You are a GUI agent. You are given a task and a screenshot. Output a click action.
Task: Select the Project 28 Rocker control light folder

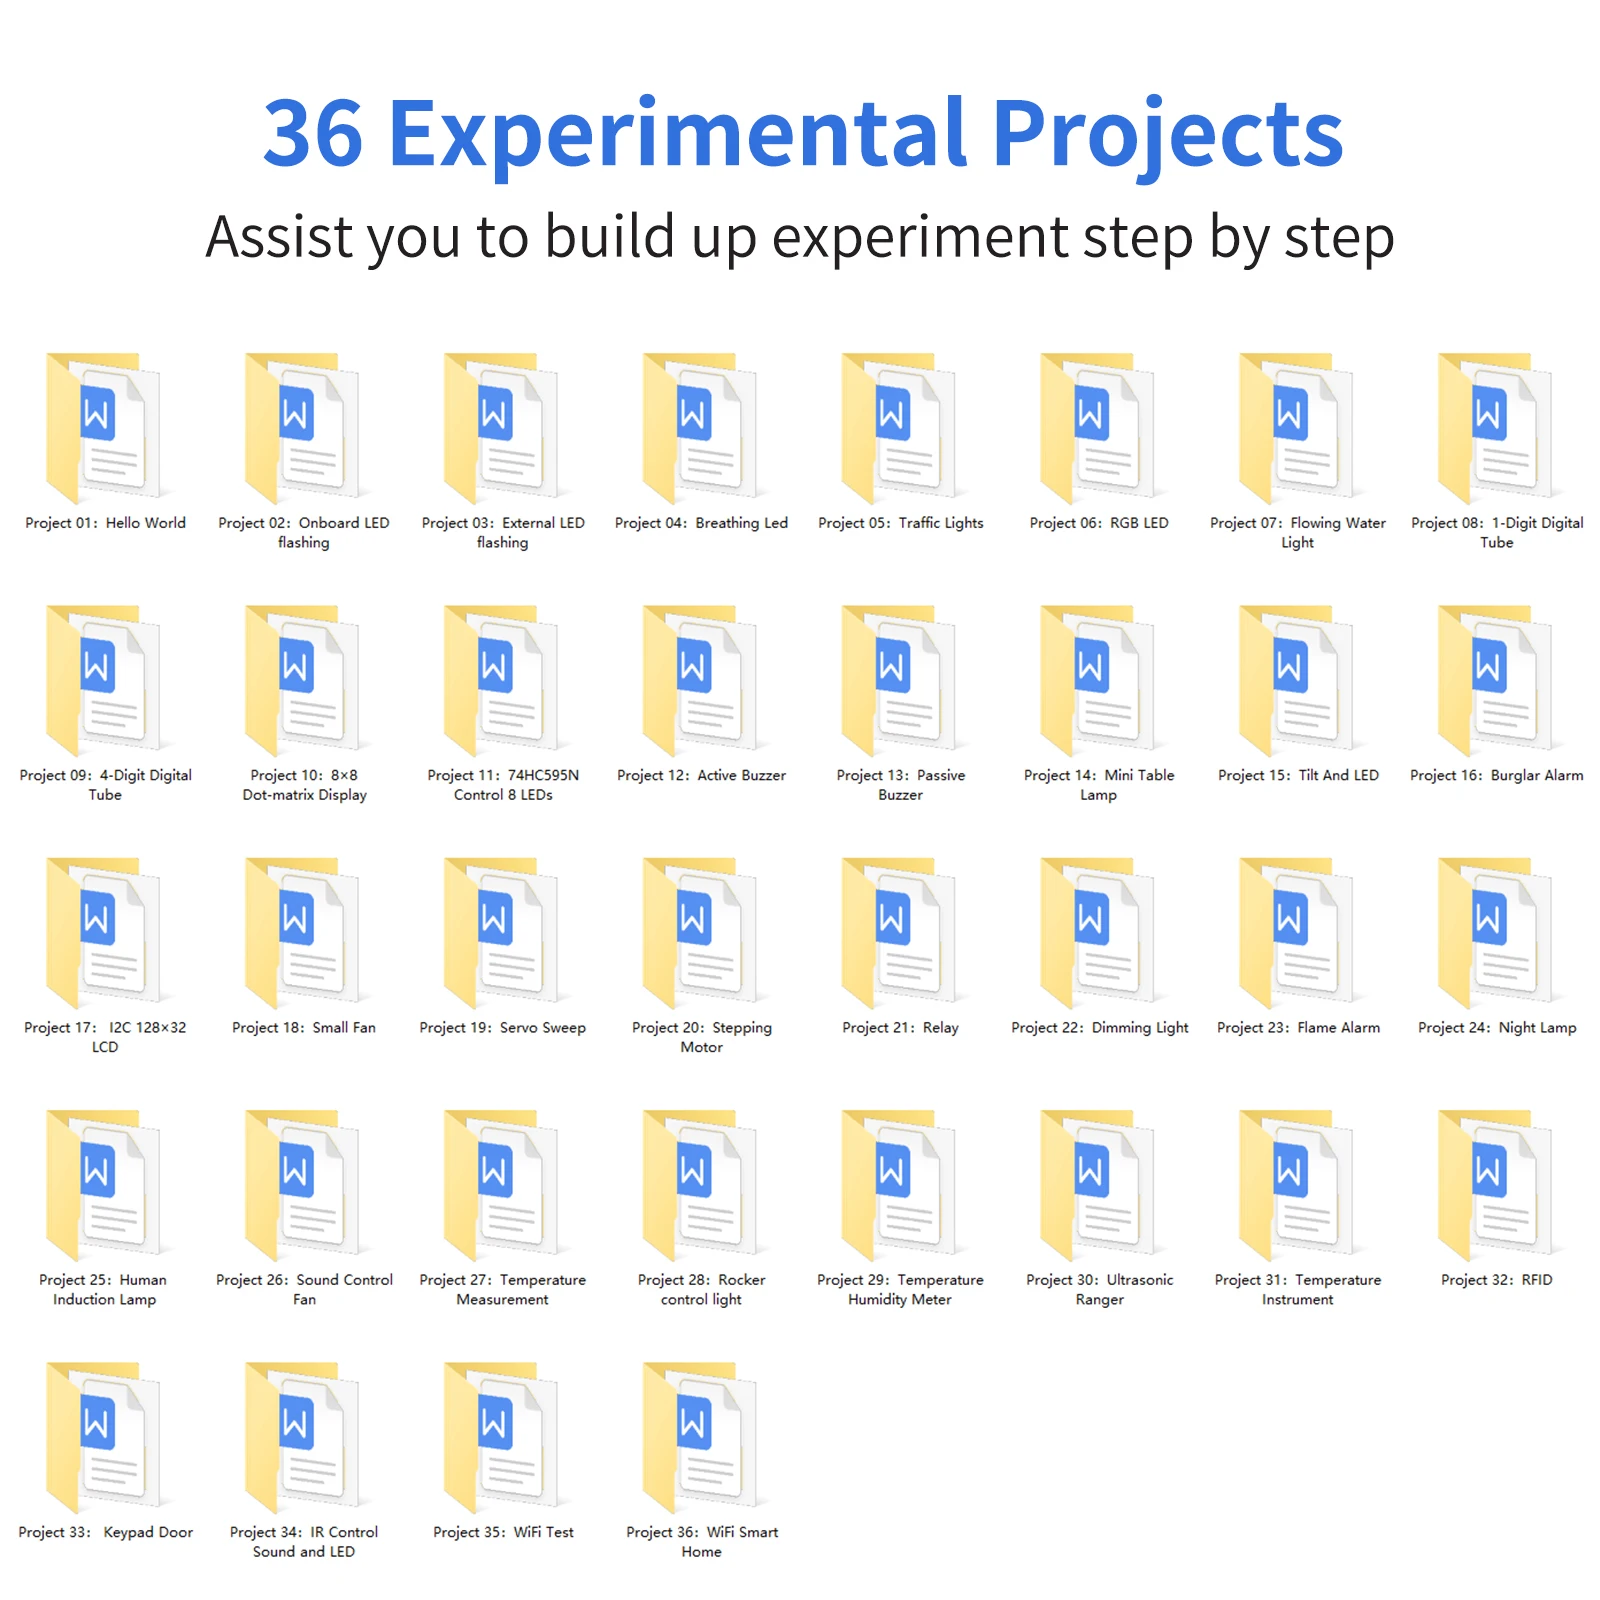tap(701, 1185)
